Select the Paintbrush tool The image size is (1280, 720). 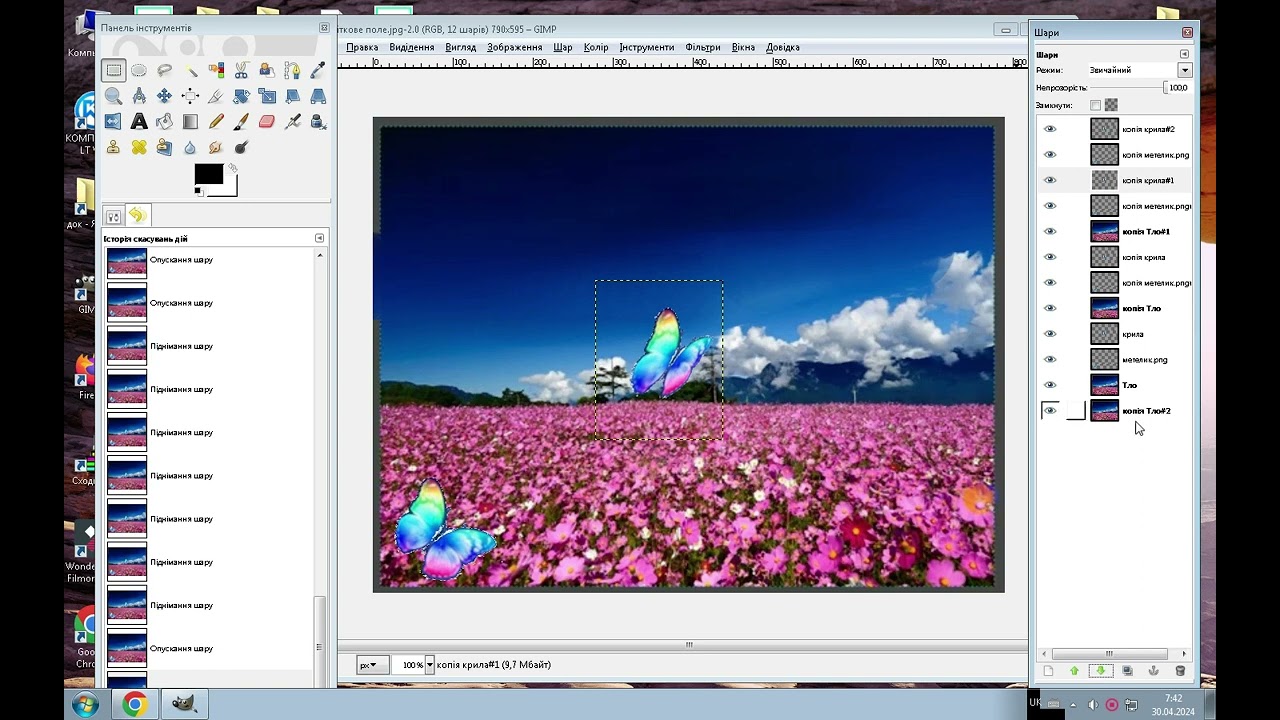click(241, 121)
